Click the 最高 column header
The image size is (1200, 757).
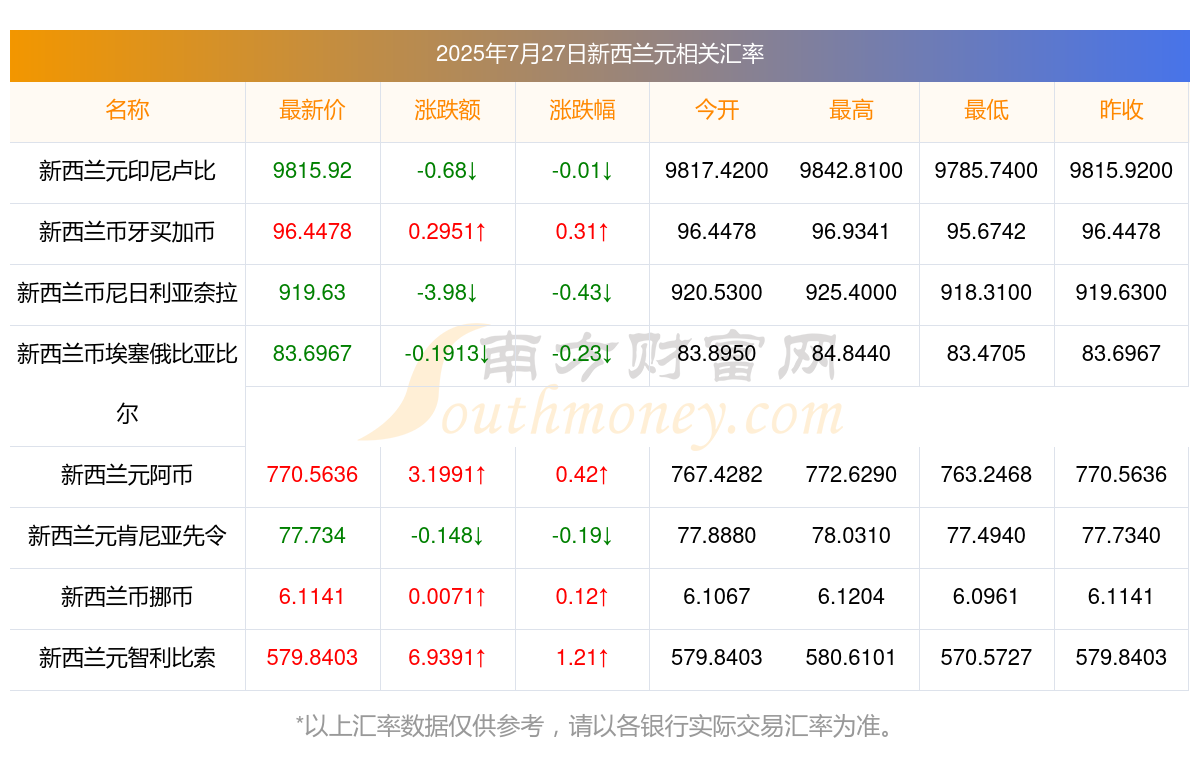(851, 110)
